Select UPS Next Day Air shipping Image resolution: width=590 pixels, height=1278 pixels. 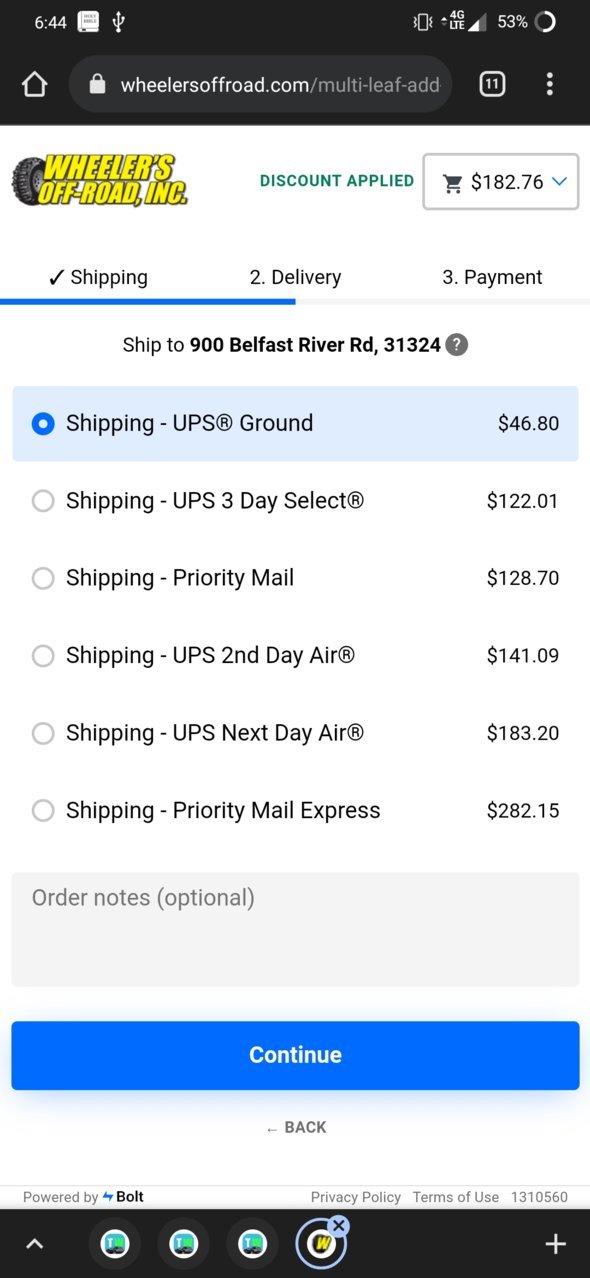[295, 733]
